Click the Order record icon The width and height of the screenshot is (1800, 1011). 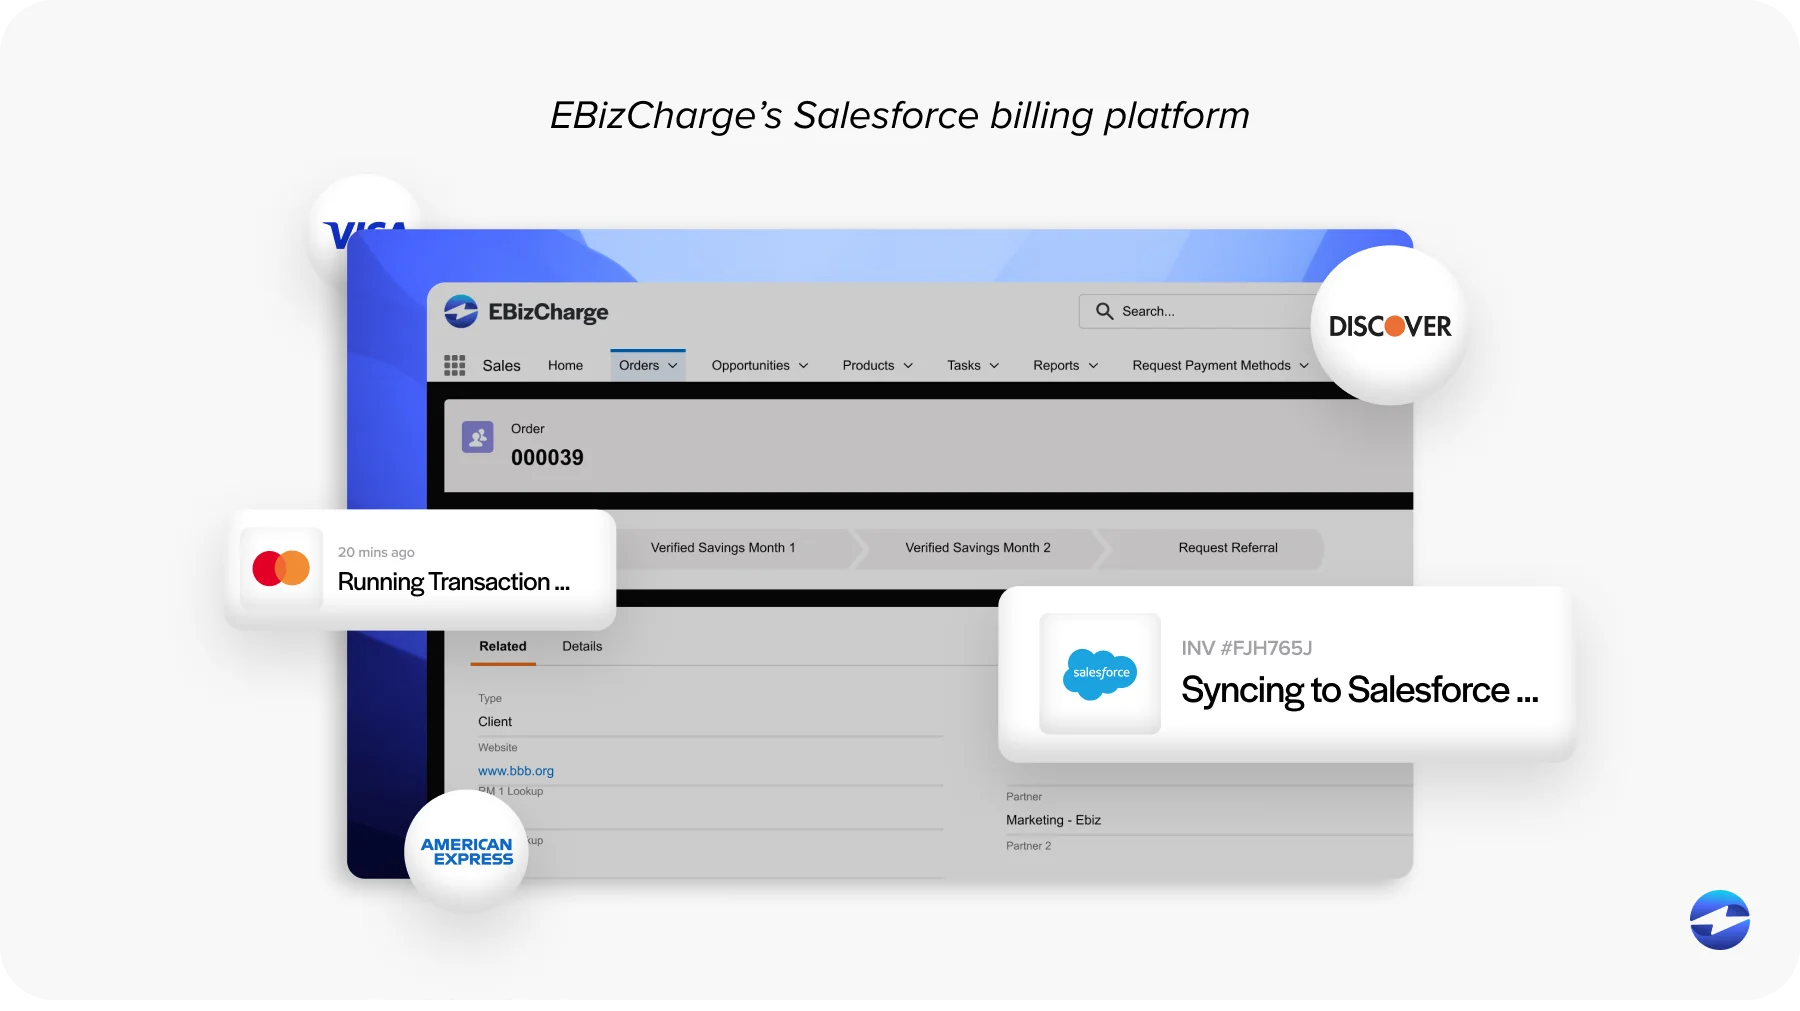tap(478, 437)
